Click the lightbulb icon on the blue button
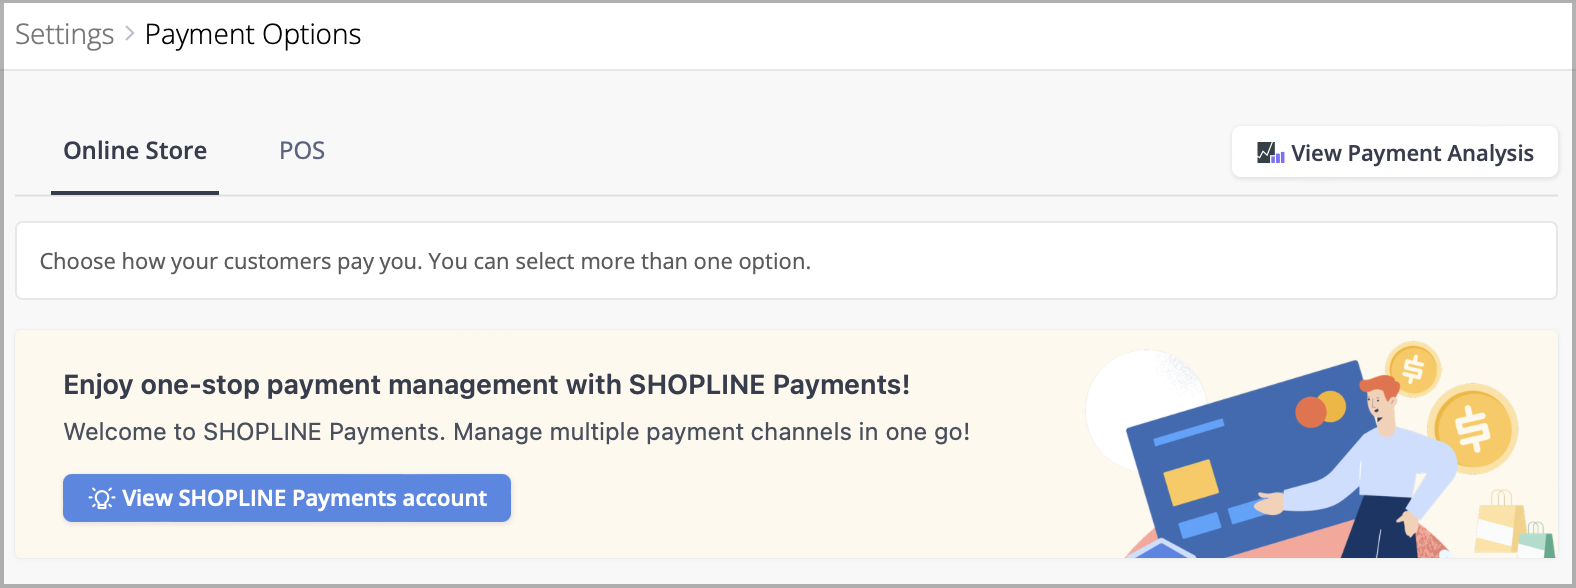The image size is (1576, 588). [102, 498]
